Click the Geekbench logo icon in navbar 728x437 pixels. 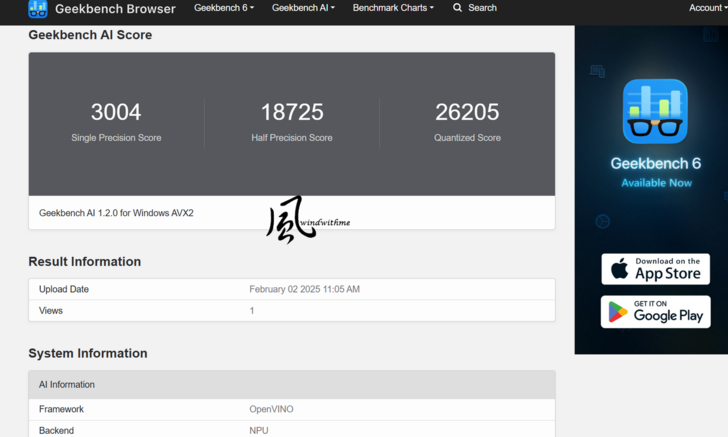point(38,9)
